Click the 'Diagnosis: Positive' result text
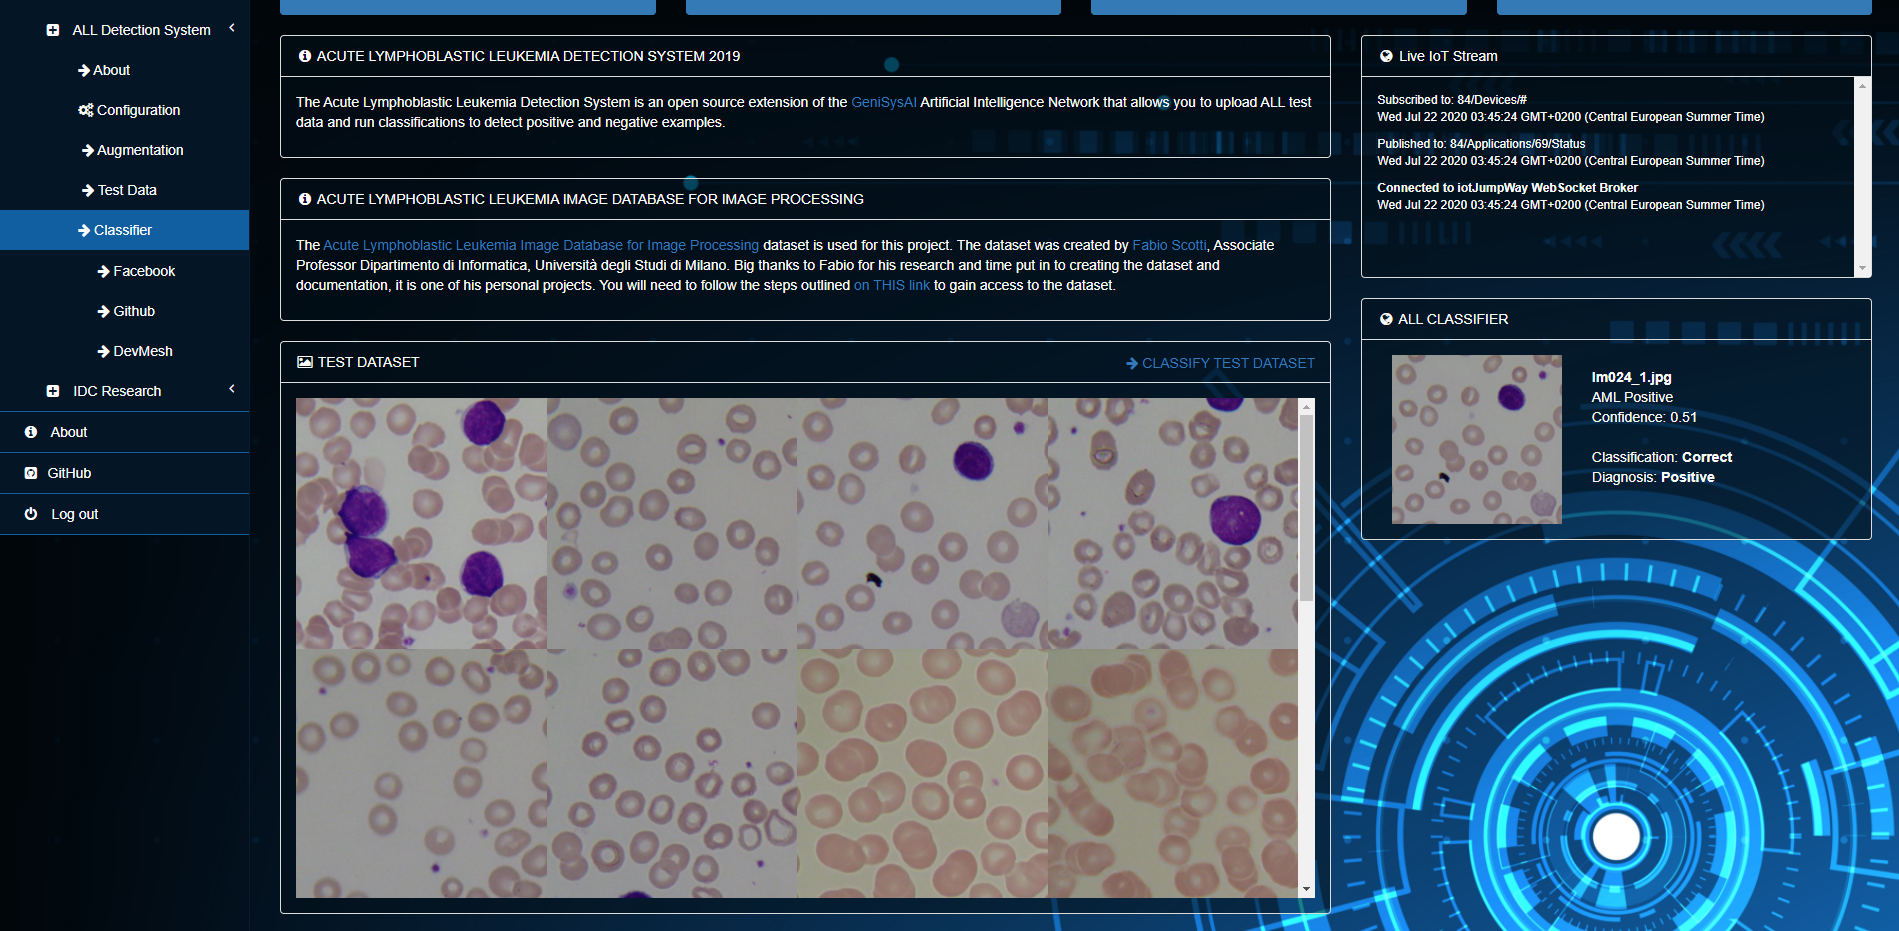 point(1653,477)
